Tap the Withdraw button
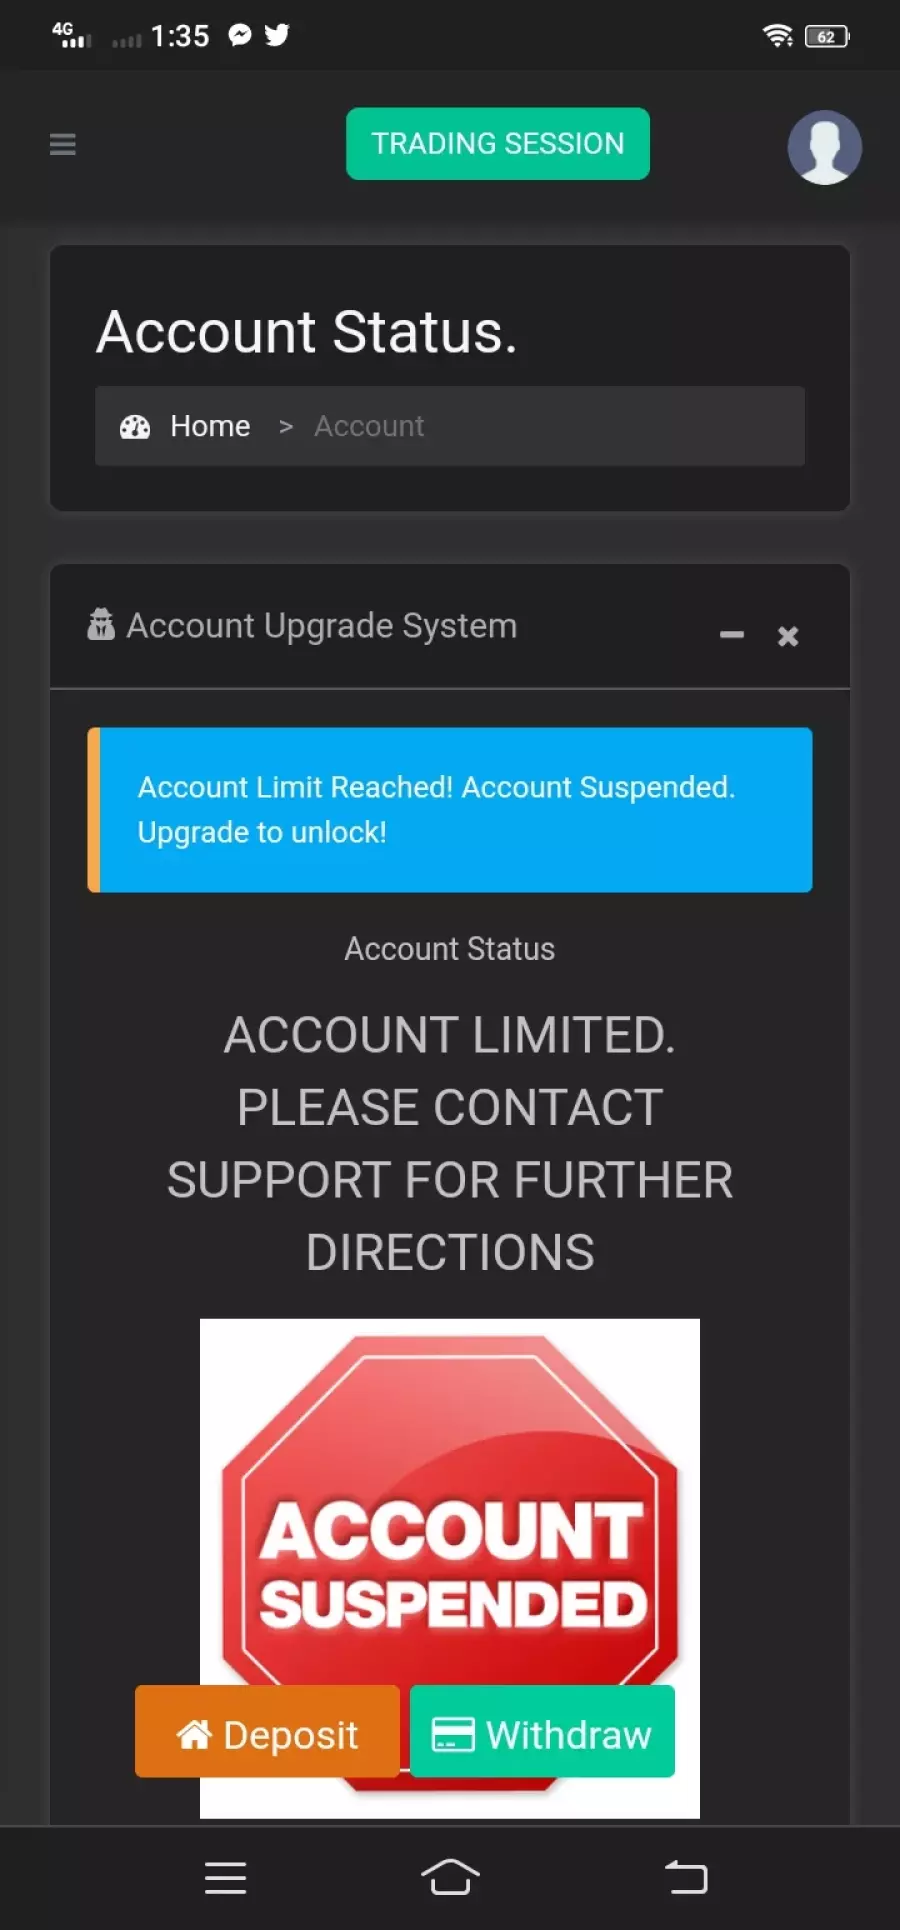Viewport: 900px width, 1930px height. click(542, 1731)
